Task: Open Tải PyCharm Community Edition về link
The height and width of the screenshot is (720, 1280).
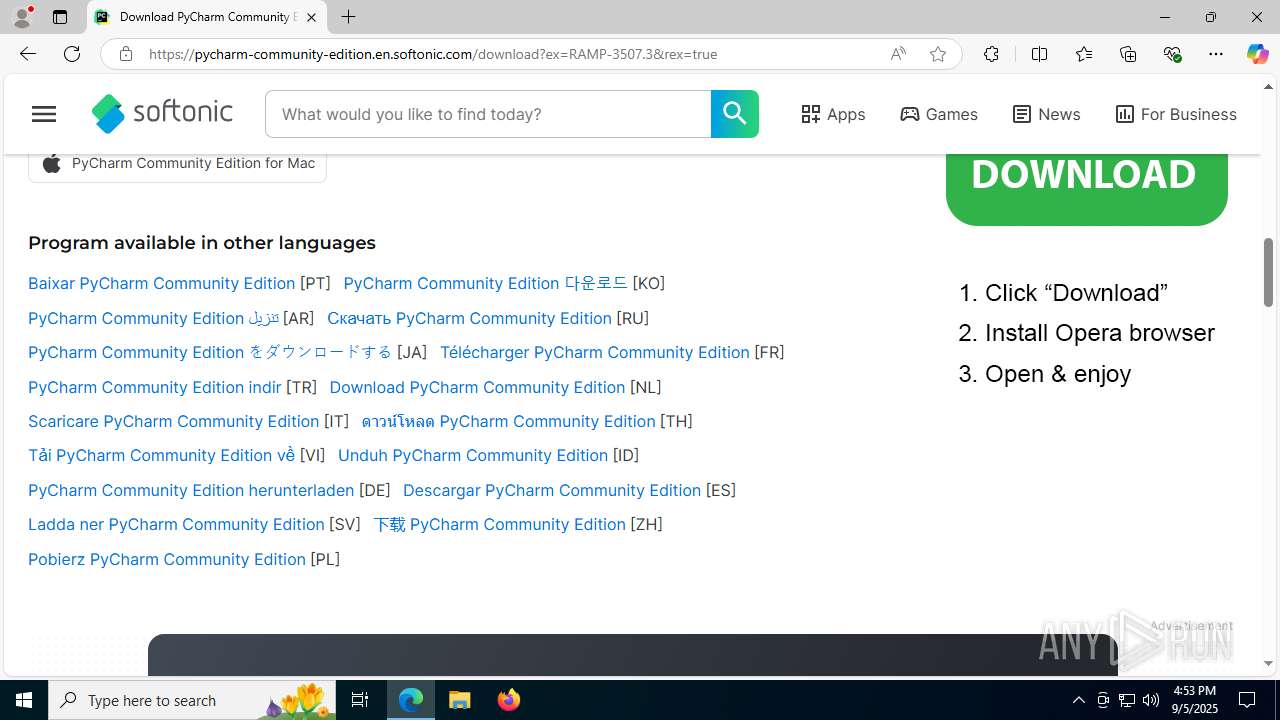Action: 162,455
